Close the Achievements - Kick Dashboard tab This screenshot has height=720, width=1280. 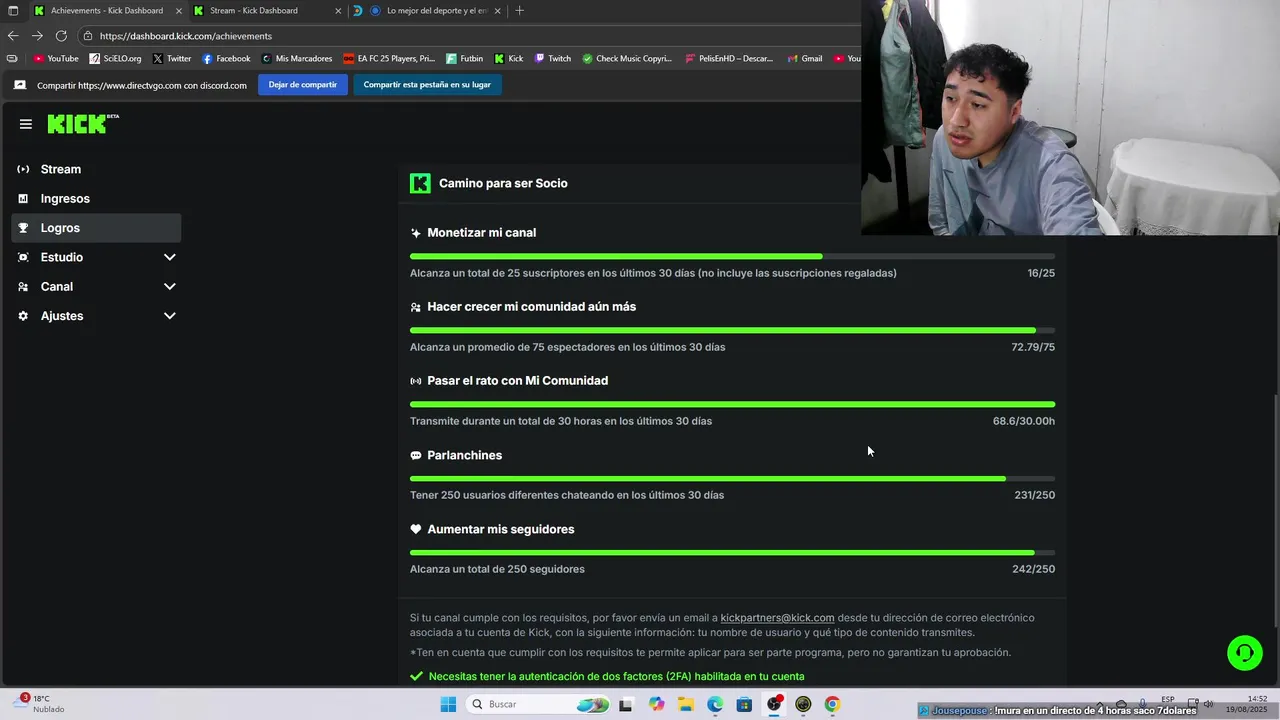179,11
